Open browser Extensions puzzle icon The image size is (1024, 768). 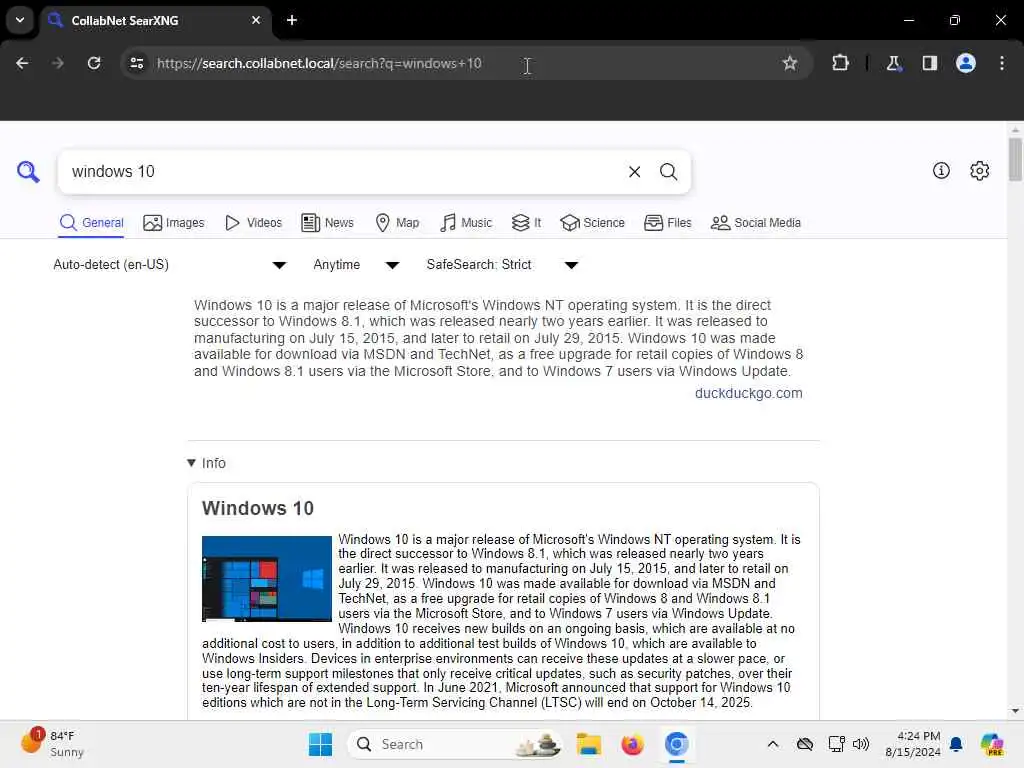point(840,63)
